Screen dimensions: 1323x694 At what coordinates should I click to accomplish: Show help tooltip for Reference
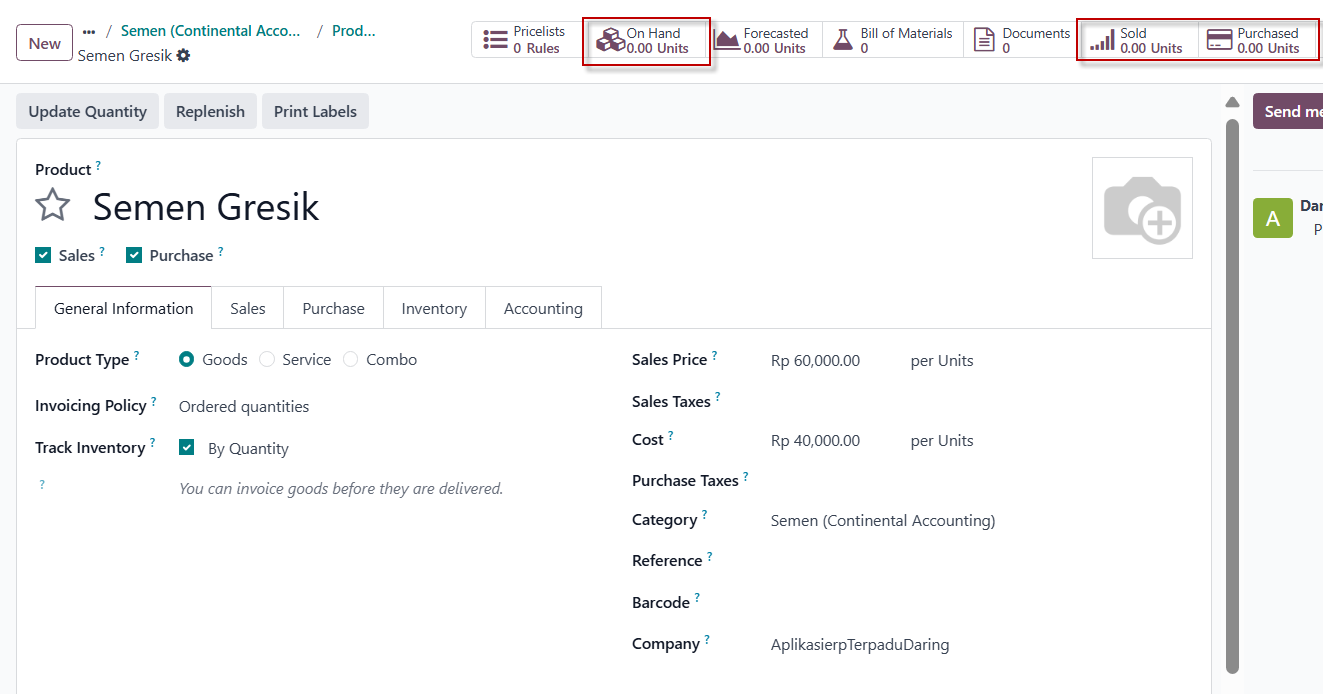pyautogui.click(x=709, y=556)
